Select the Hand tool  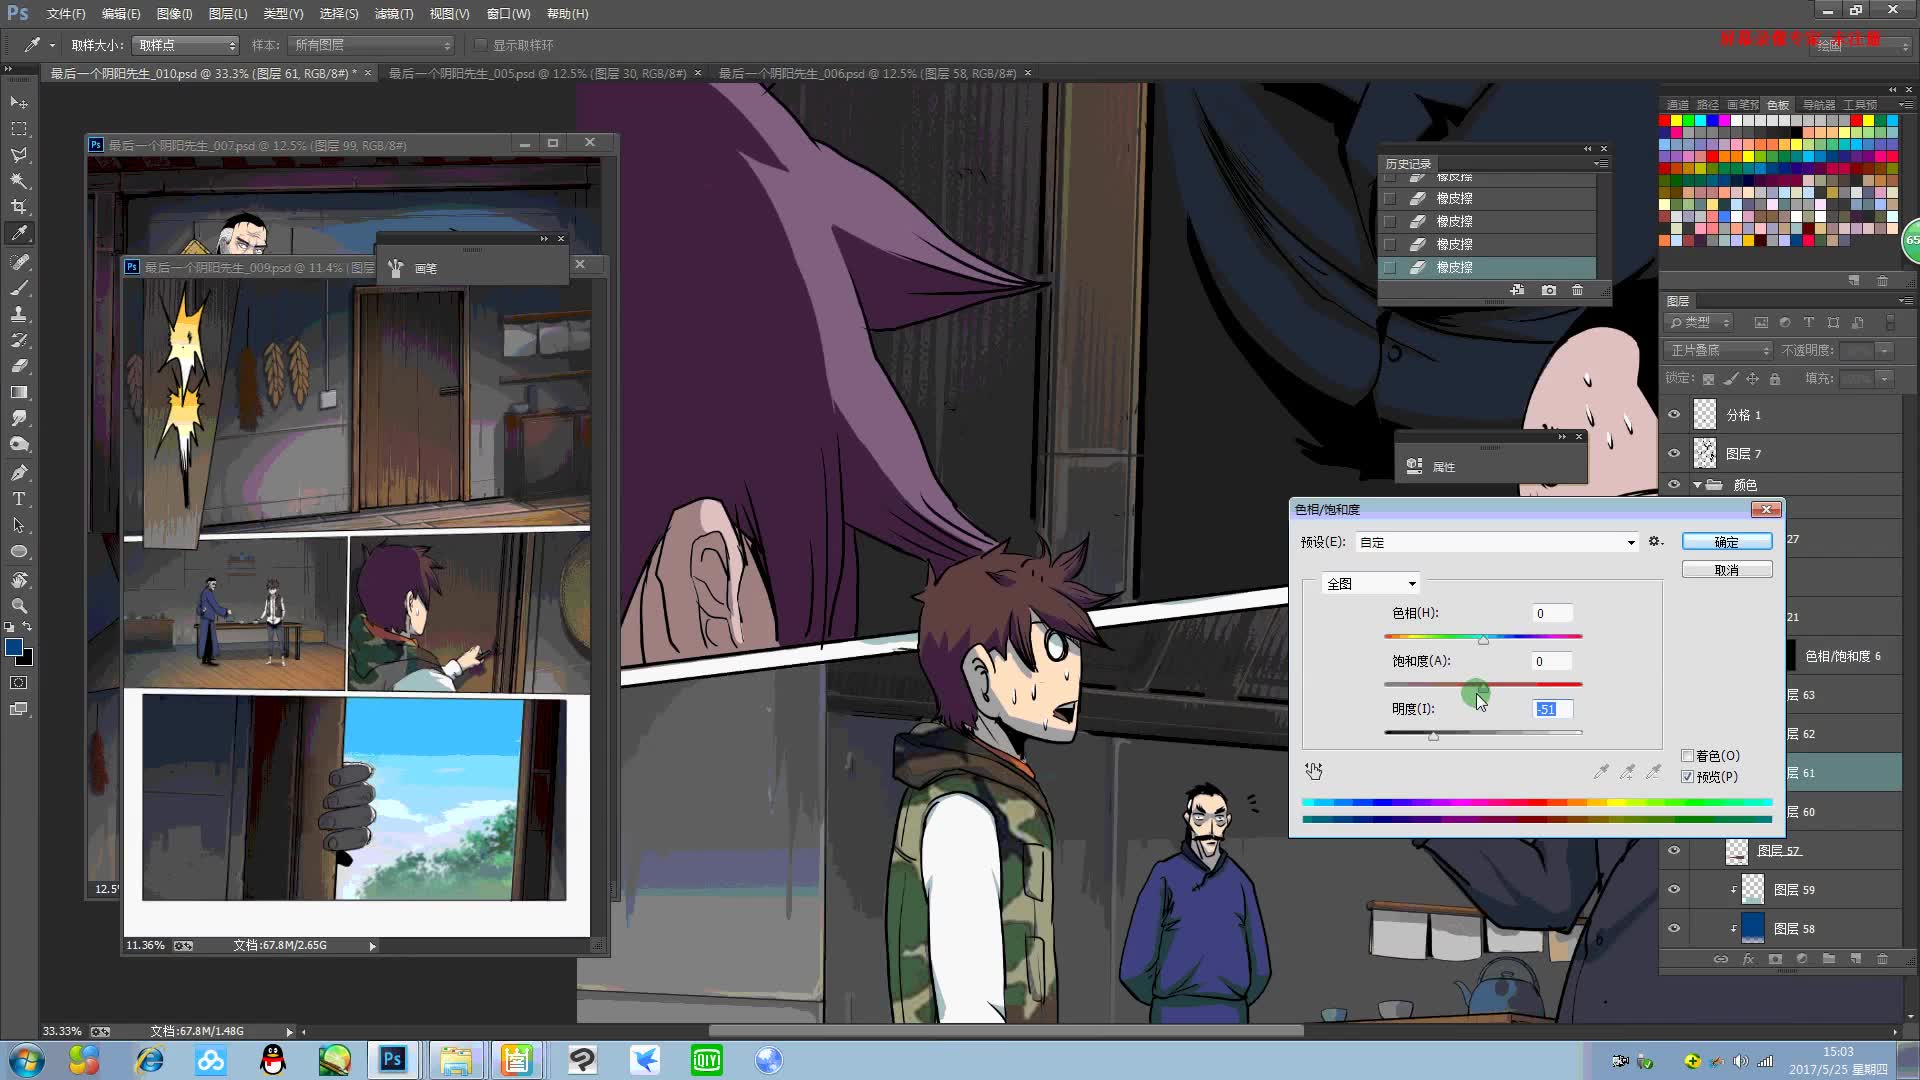[19, 580]
